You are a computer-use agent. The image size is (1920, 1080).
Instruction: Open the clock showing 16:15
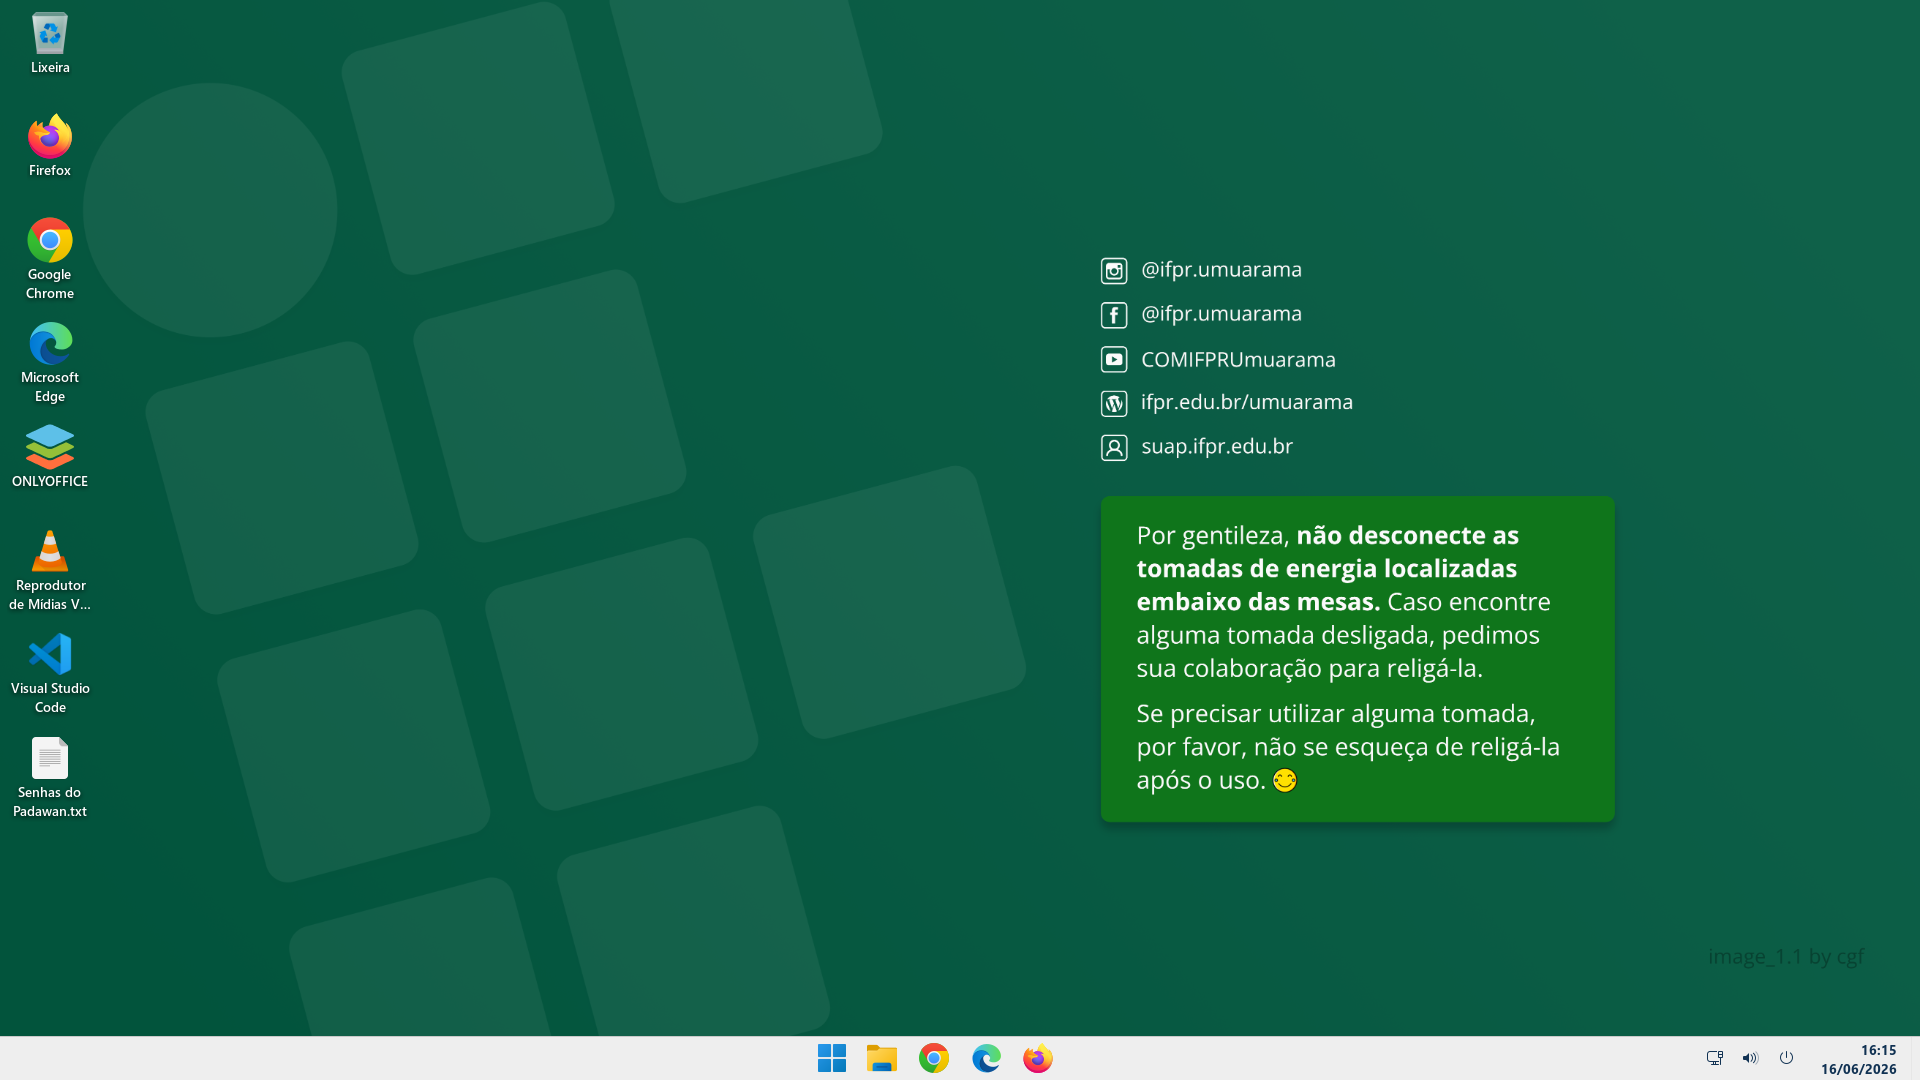point(1858,1059)
